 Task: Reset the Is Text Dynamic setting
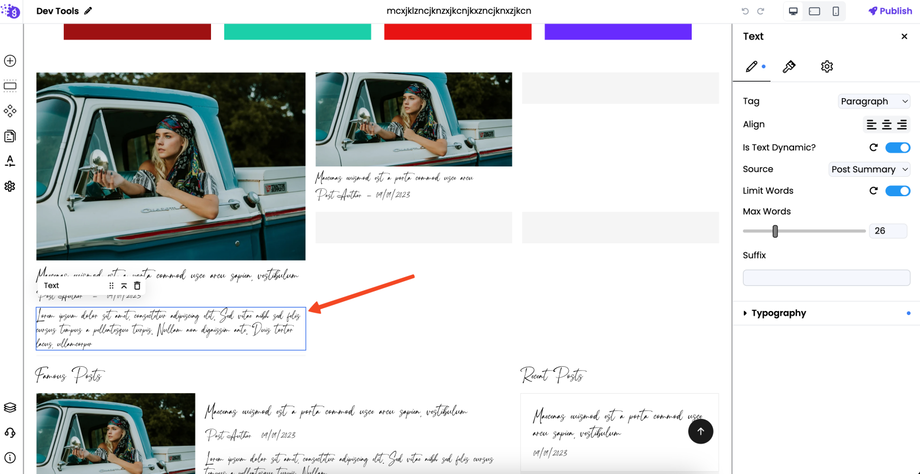pos(873,148)
